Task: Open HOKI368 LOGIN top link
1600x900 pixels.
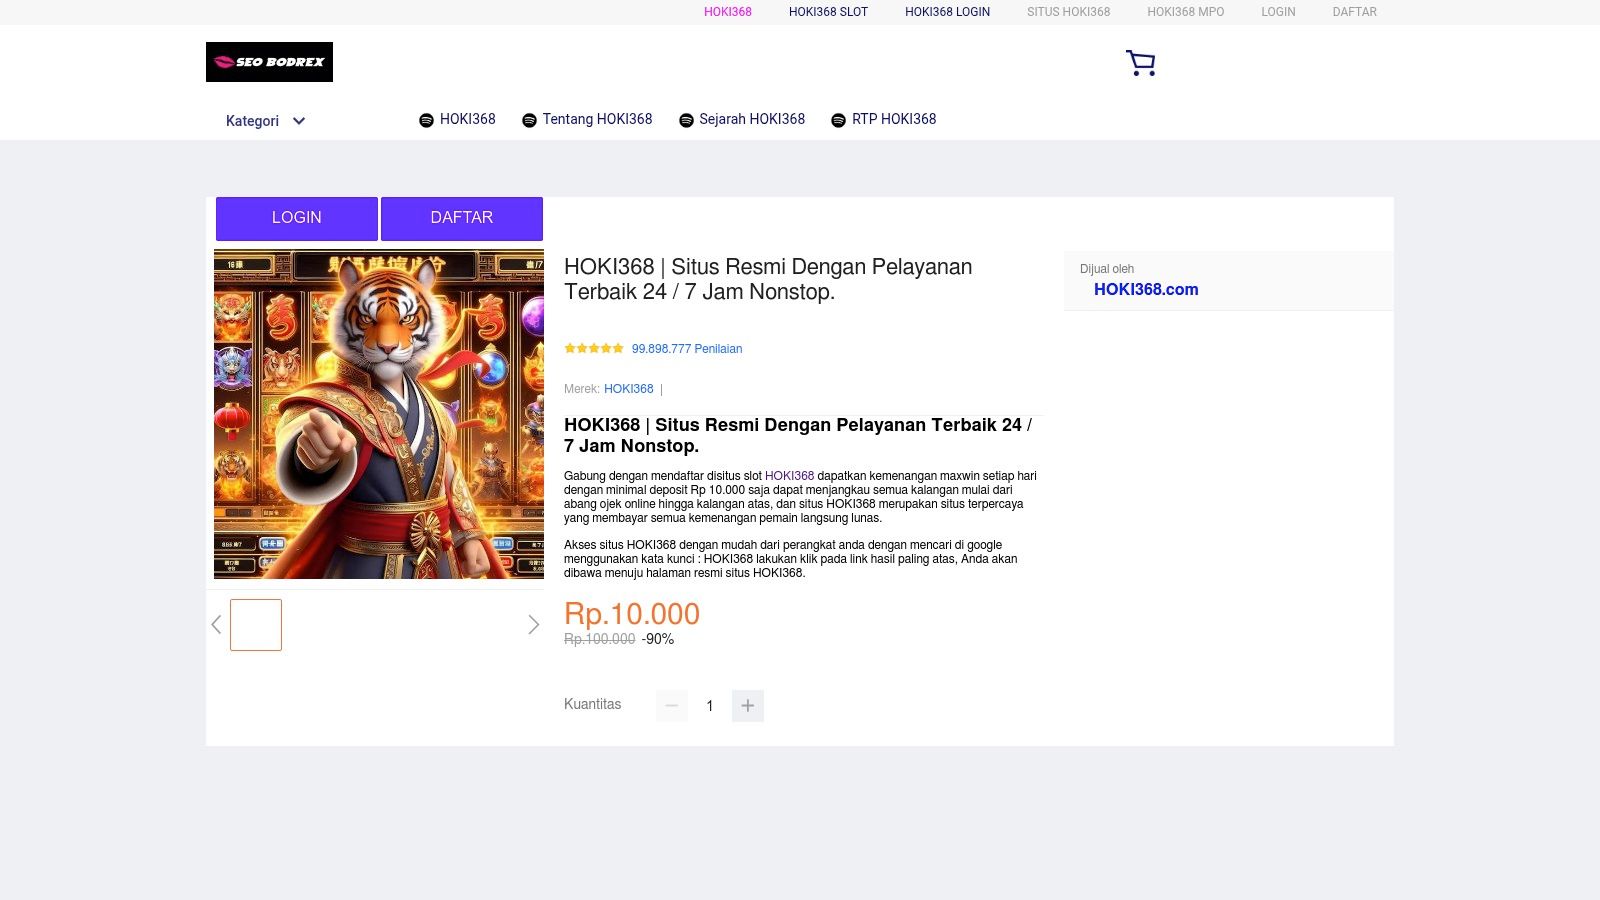Action: pos(947,12)
